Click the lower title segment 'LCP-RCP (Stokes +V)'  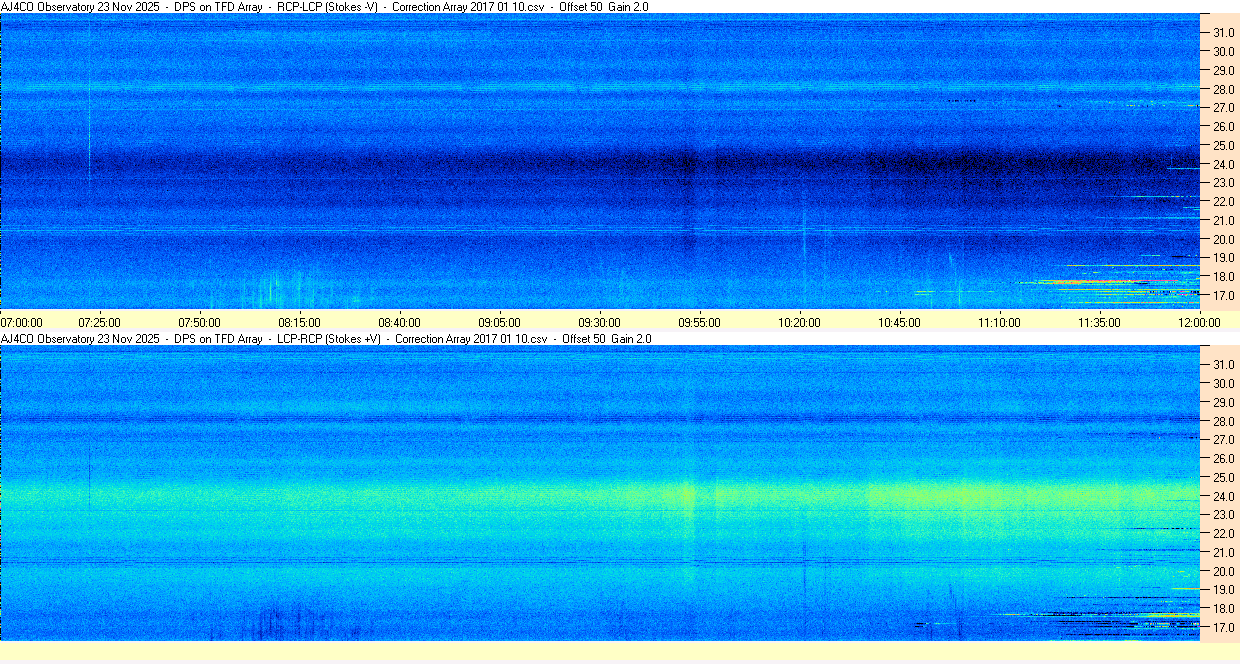[329, 339]
